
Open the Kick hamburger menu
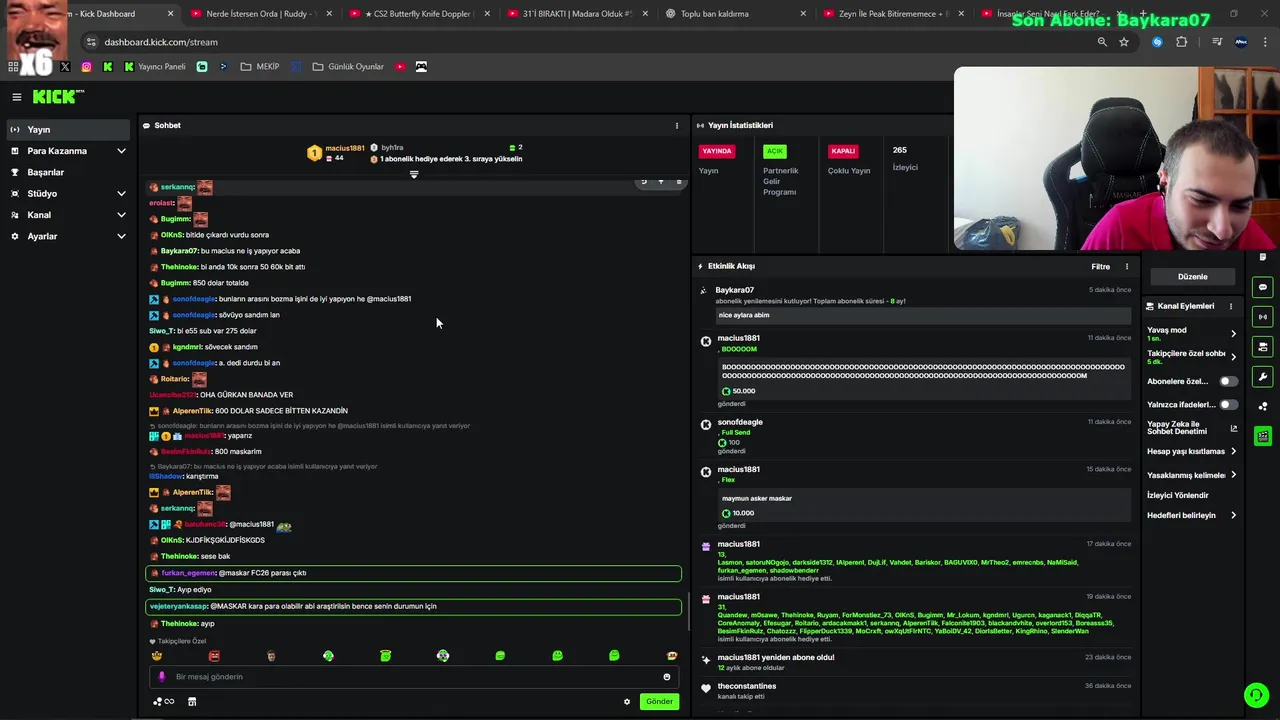(x=17, y=97)
